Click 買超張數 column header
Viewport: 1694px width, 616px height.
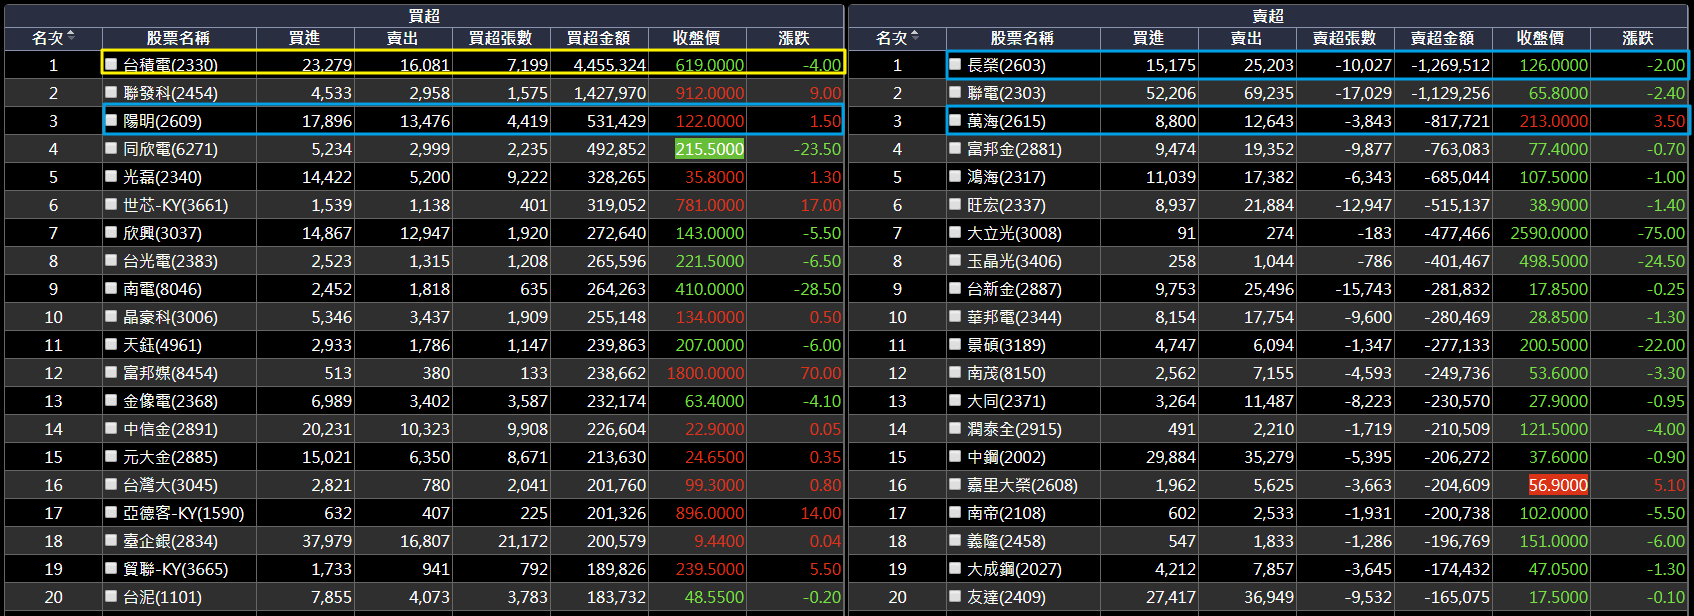click(x=500, y=38)
